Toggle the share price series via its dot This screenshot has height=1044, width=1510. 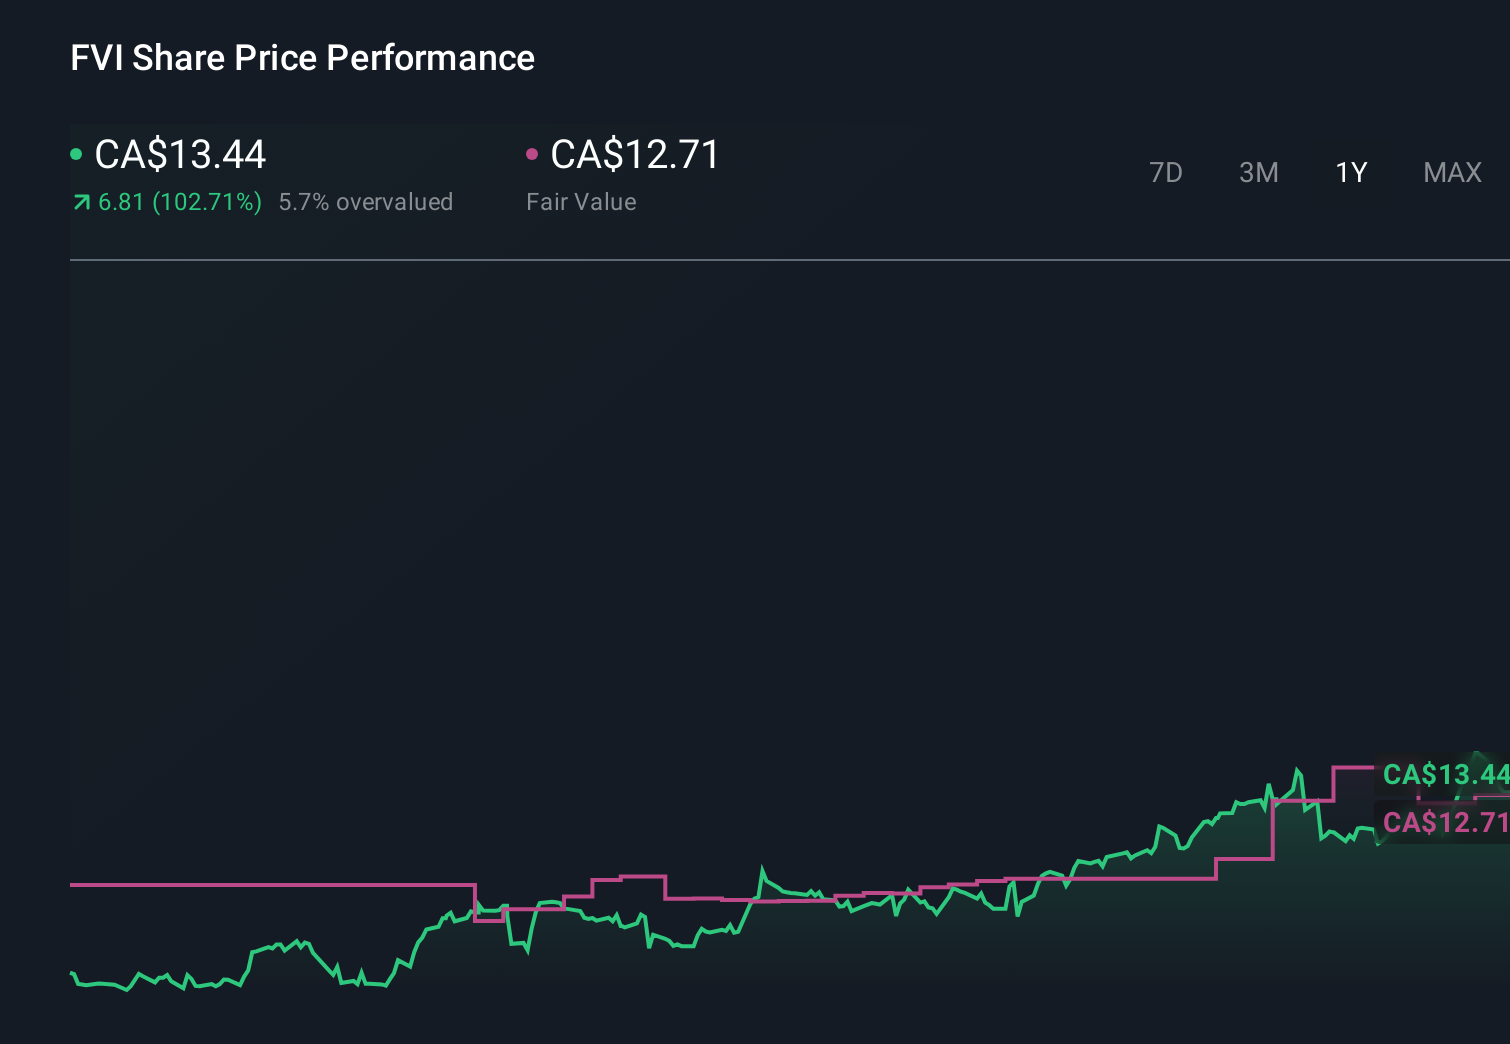(x=76, y=153)
